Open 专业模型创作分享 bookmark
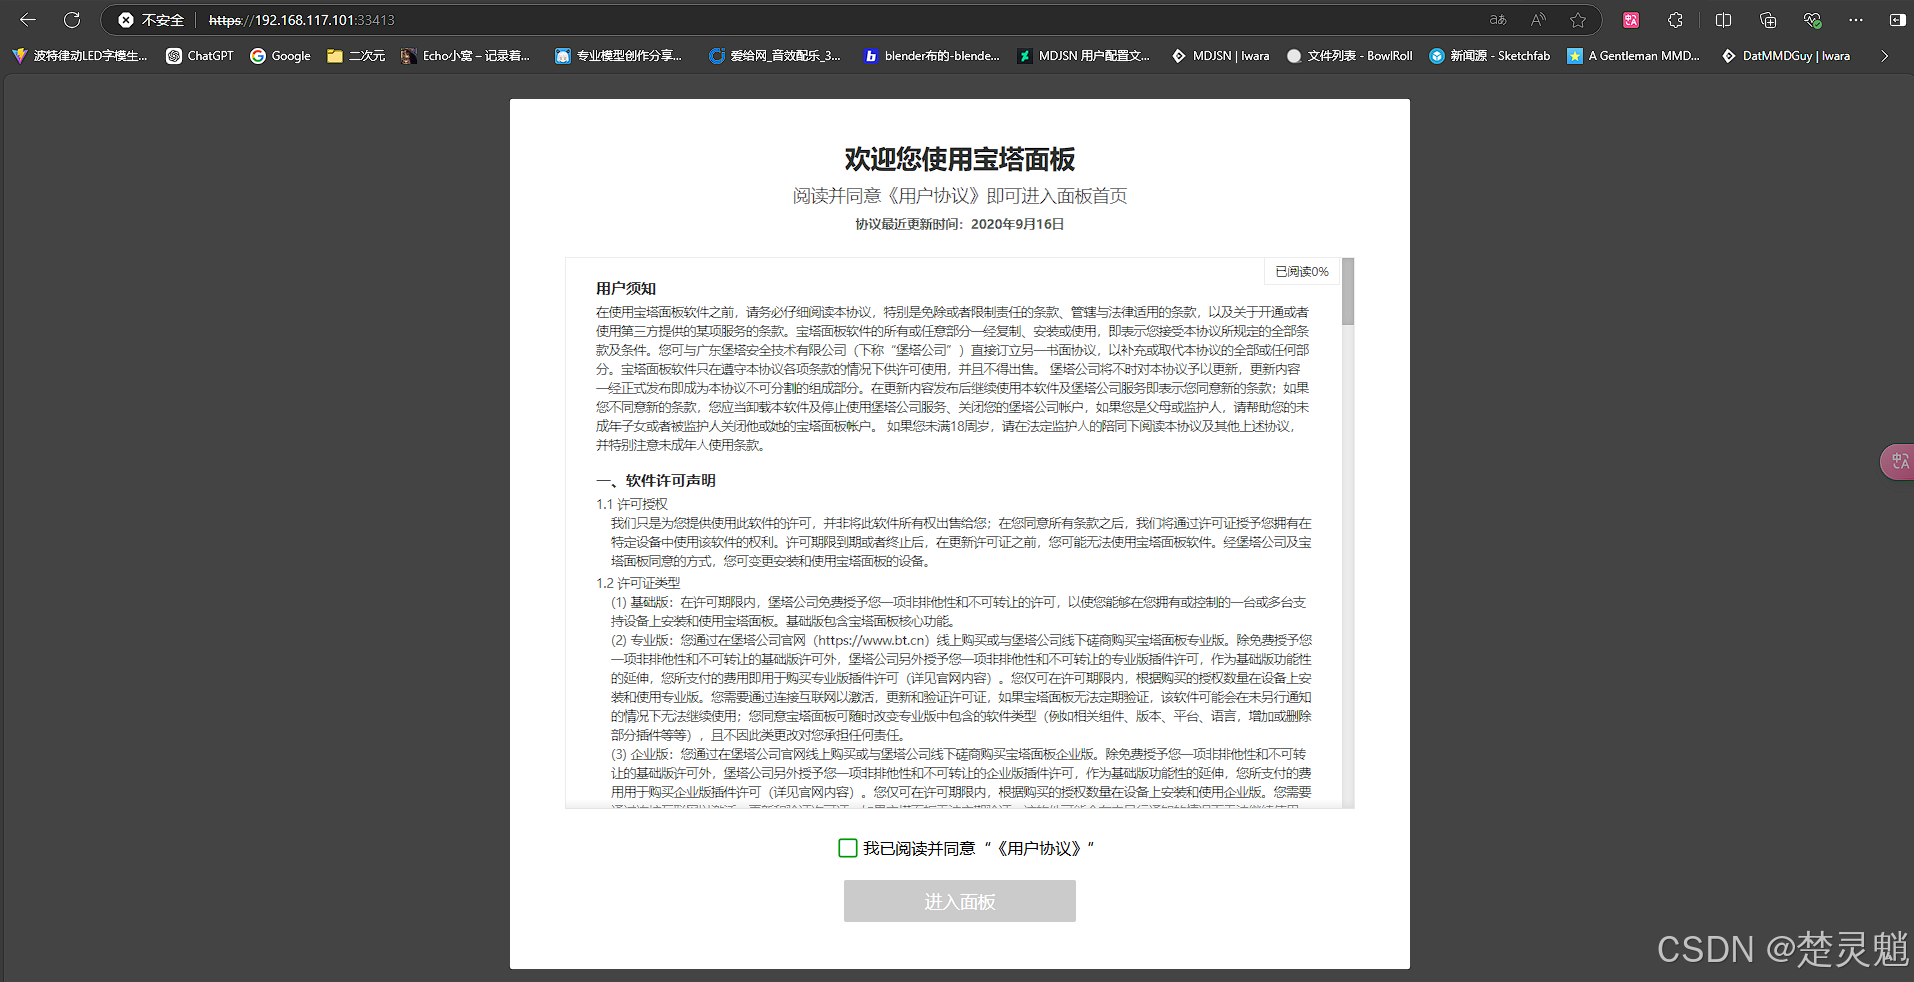The height and width of the screenshot is (982, 1914). (x=619, y=56)
